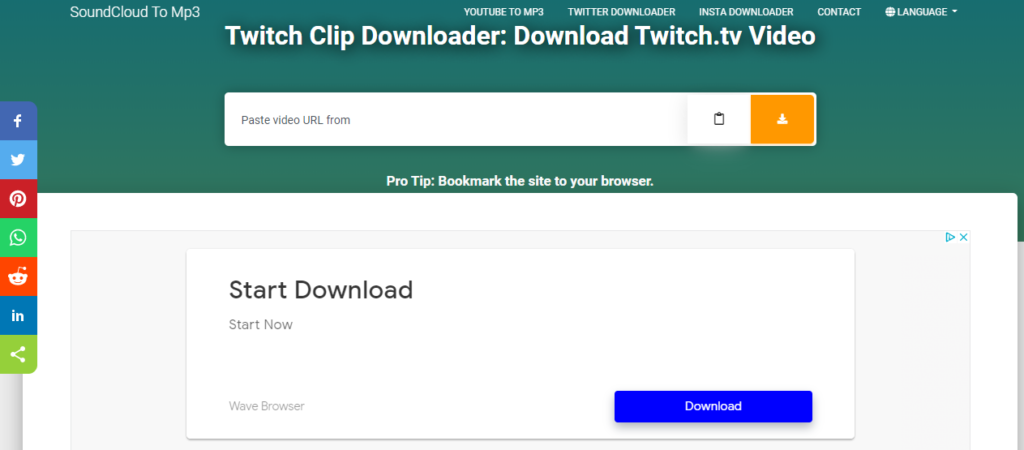Viewport: 1024px width, 450px height.
Task: Click the clipboard paste icon
Action: point(718,120)
